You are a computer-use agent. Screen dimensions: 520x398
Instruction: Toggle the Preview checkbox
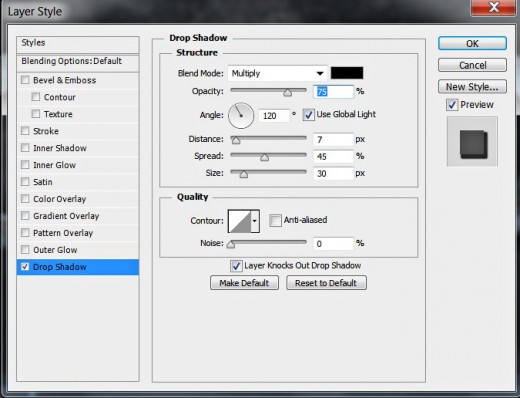click(452, 105)
